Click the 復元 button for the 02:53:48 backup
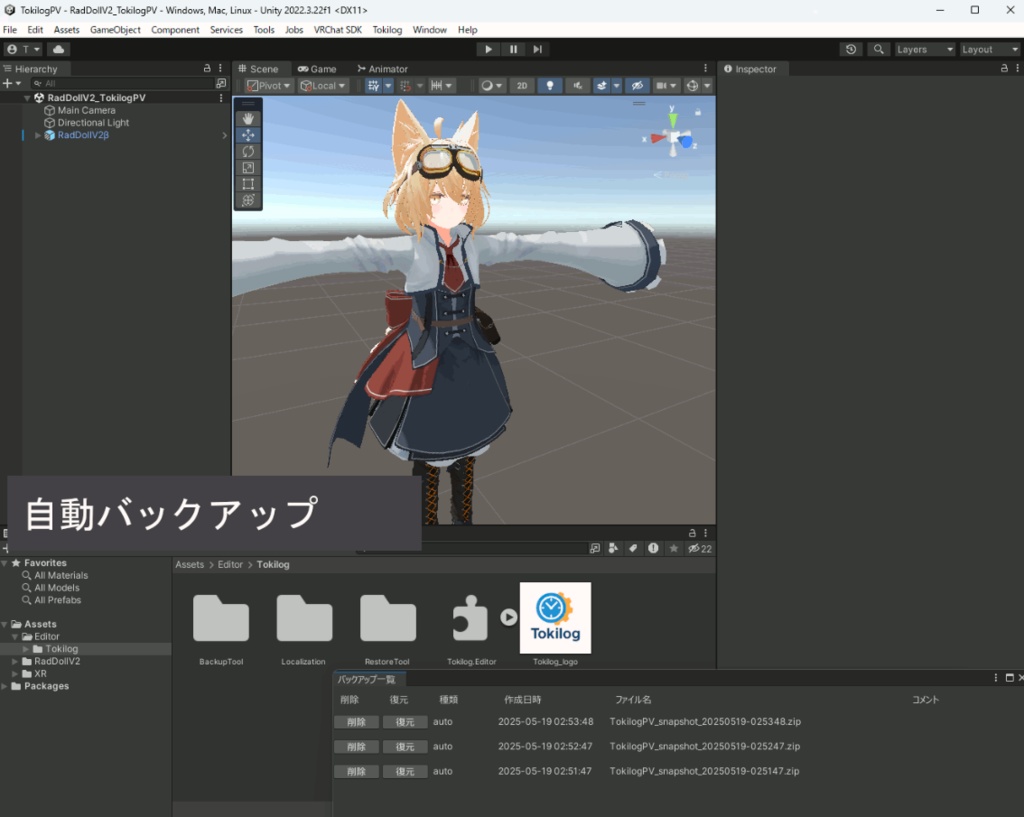 404,721
